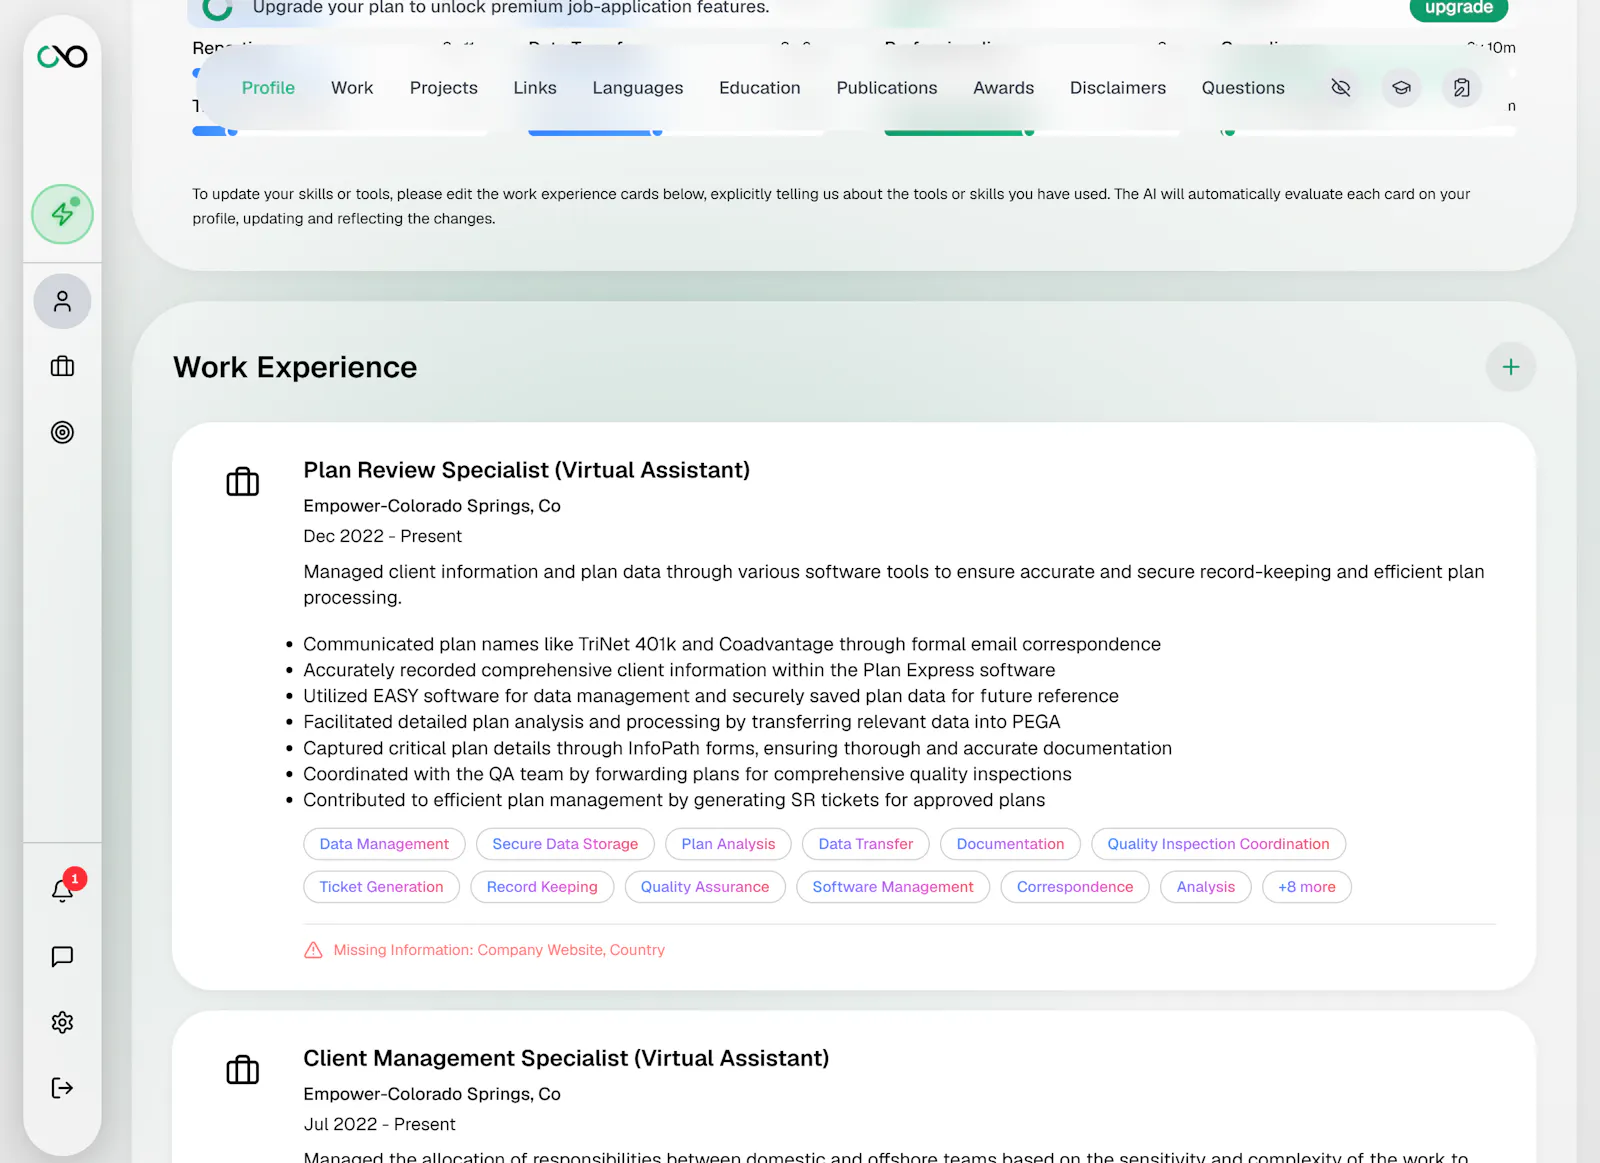Click the bullet mentioning InfoPath forms
Screen dimensions: 1600x1163
(x=737, y=748)
